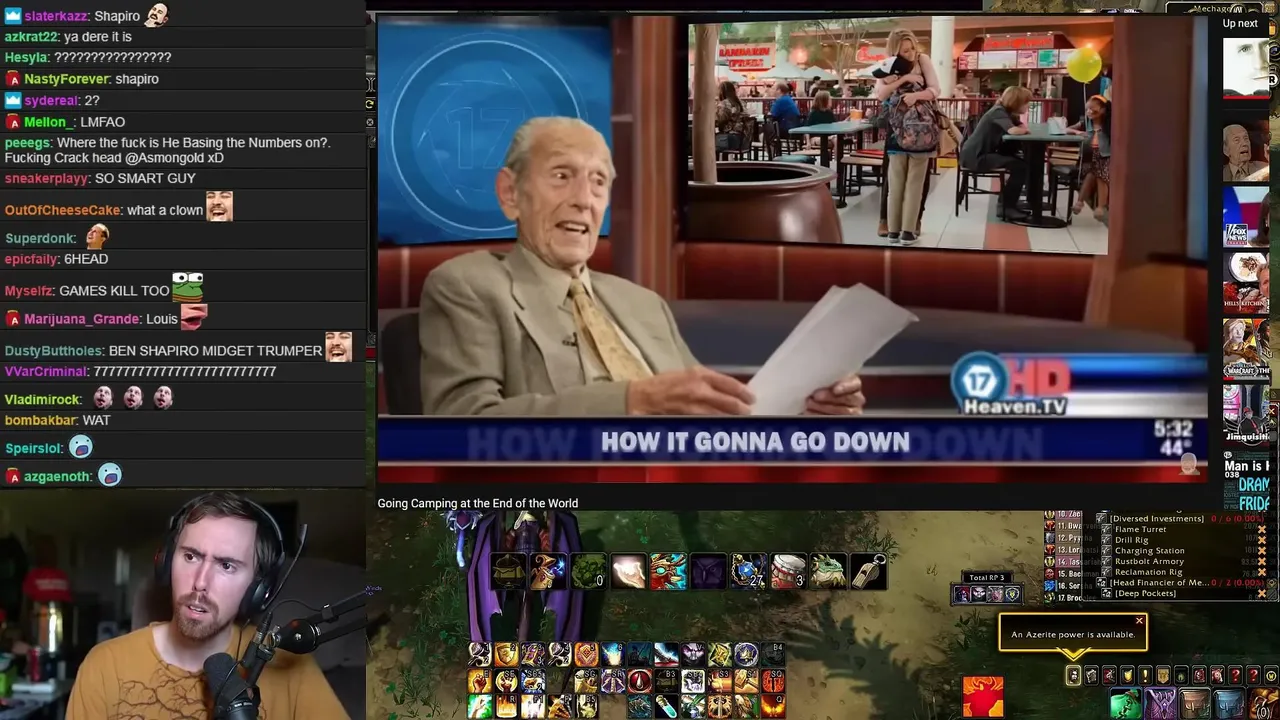The width and height of the screenshot is (1280, 720).
Task: Open OutOfCheeseCake's chat user card
Action: point(62,210)
